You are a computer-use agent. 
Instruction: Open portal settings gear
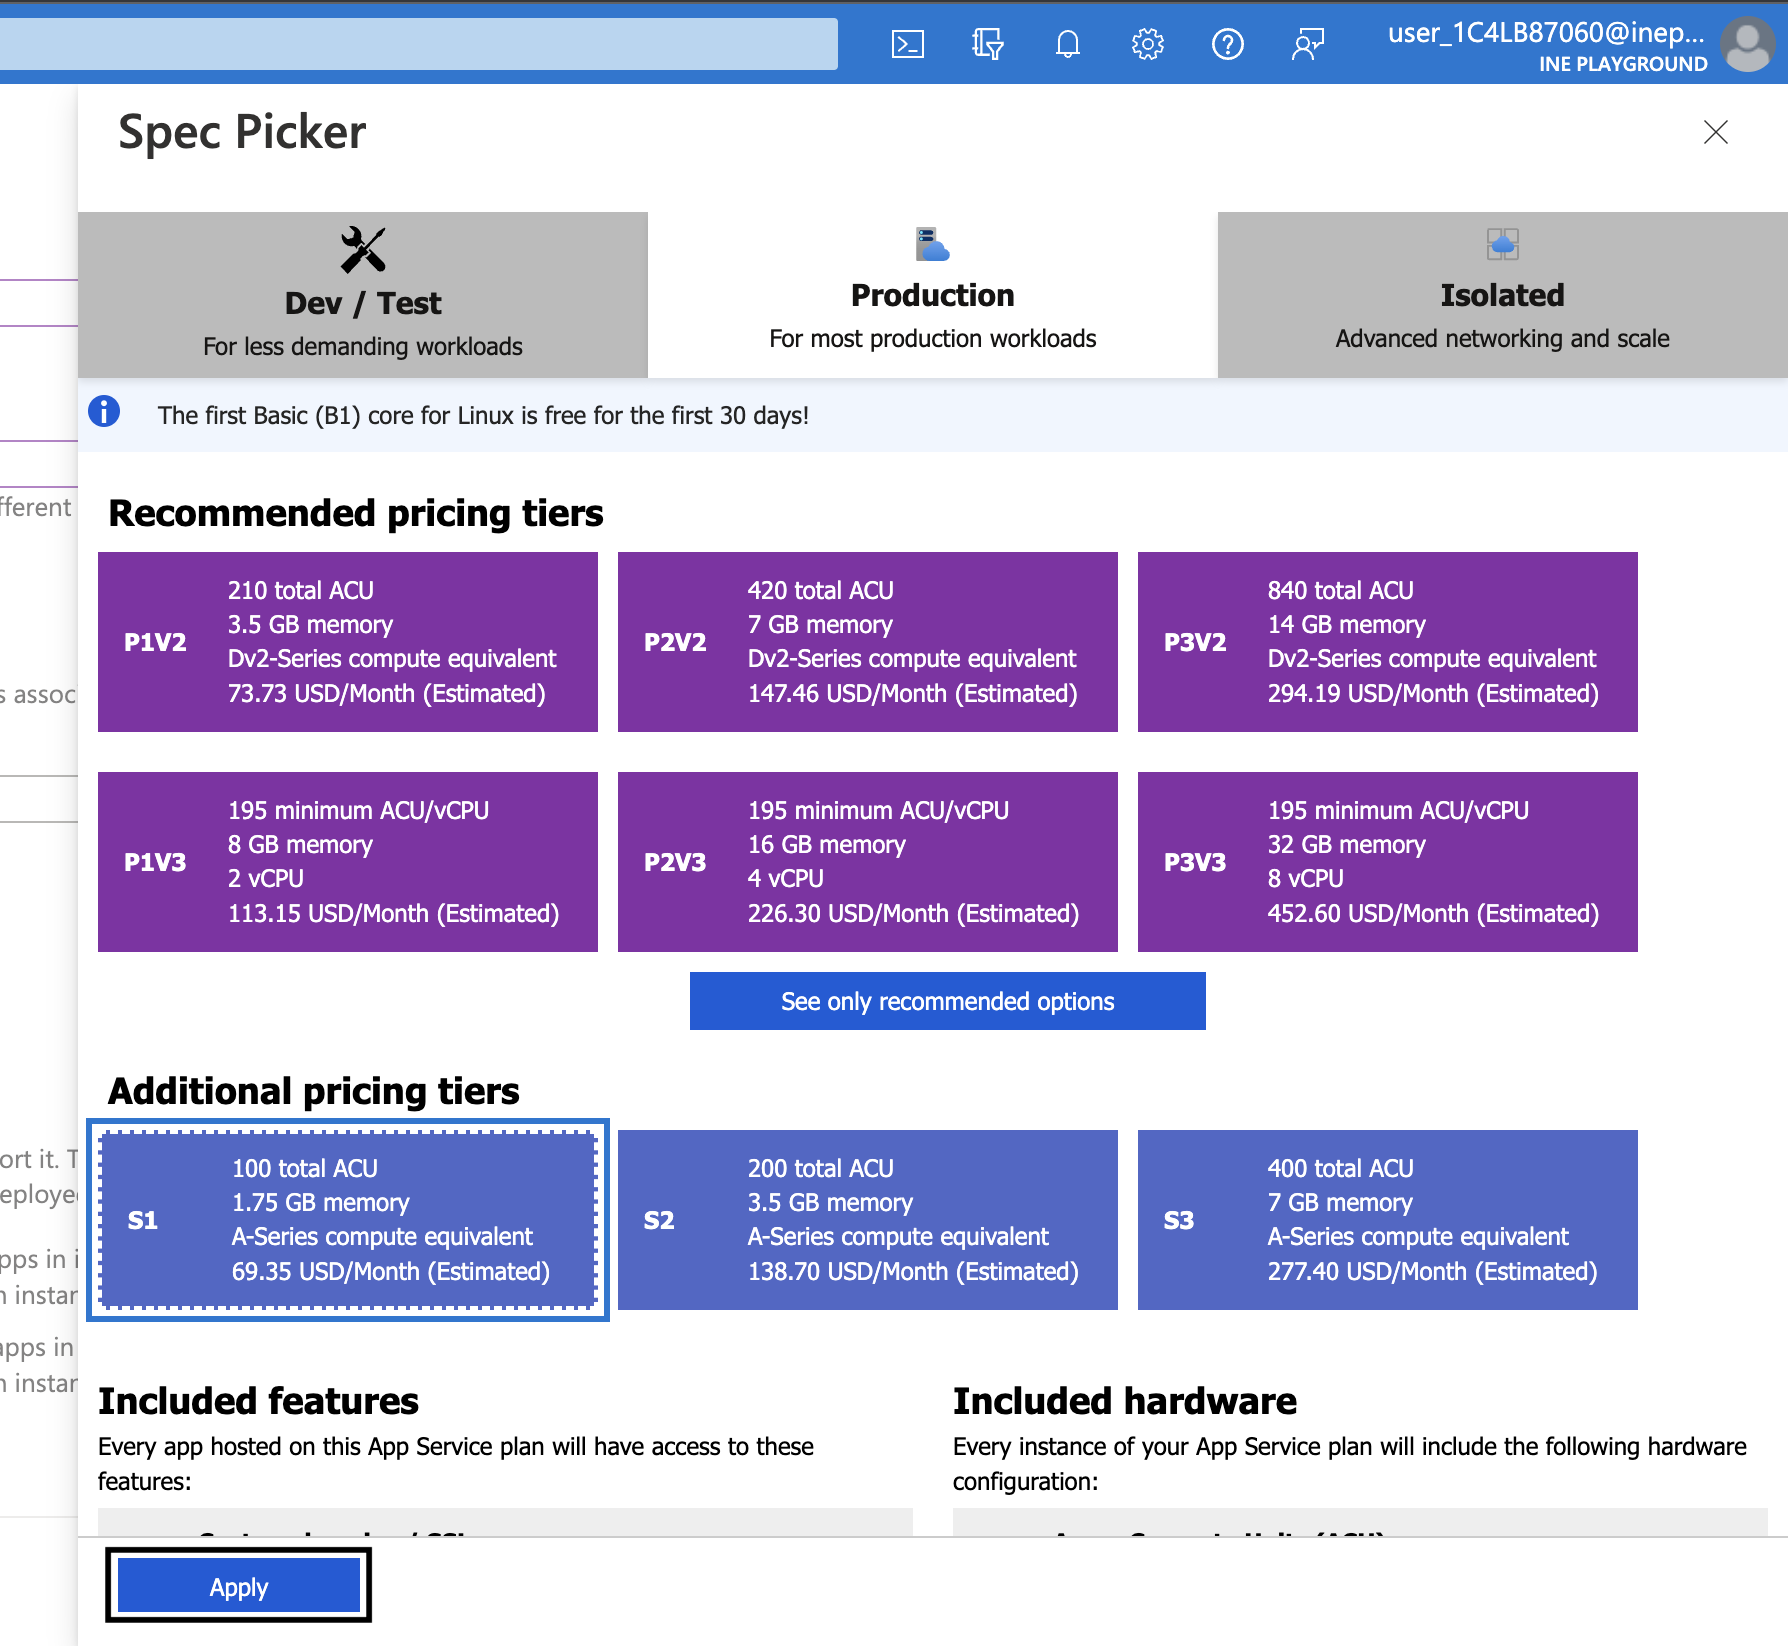point(1147,44)
